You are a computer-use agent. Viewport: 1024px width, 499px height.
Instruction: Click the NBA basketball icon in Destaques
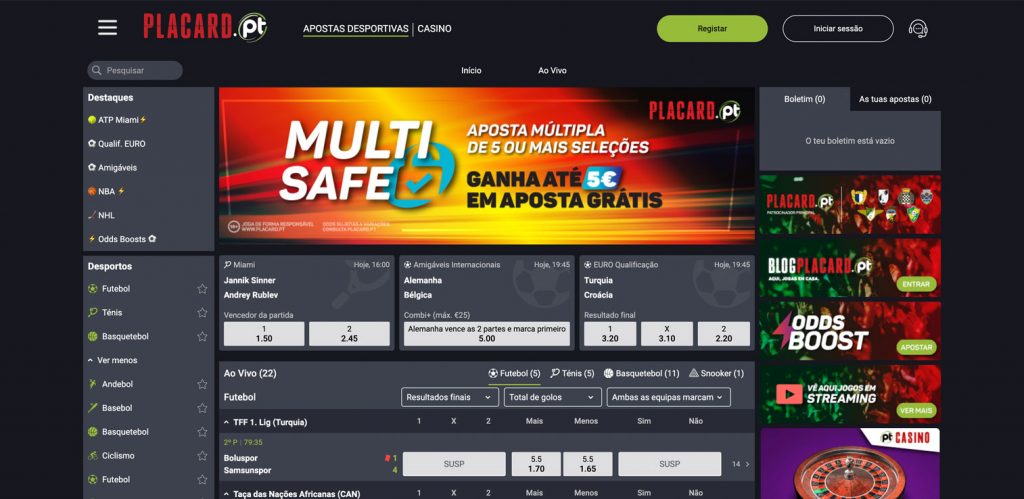click(x=92, y=191)
